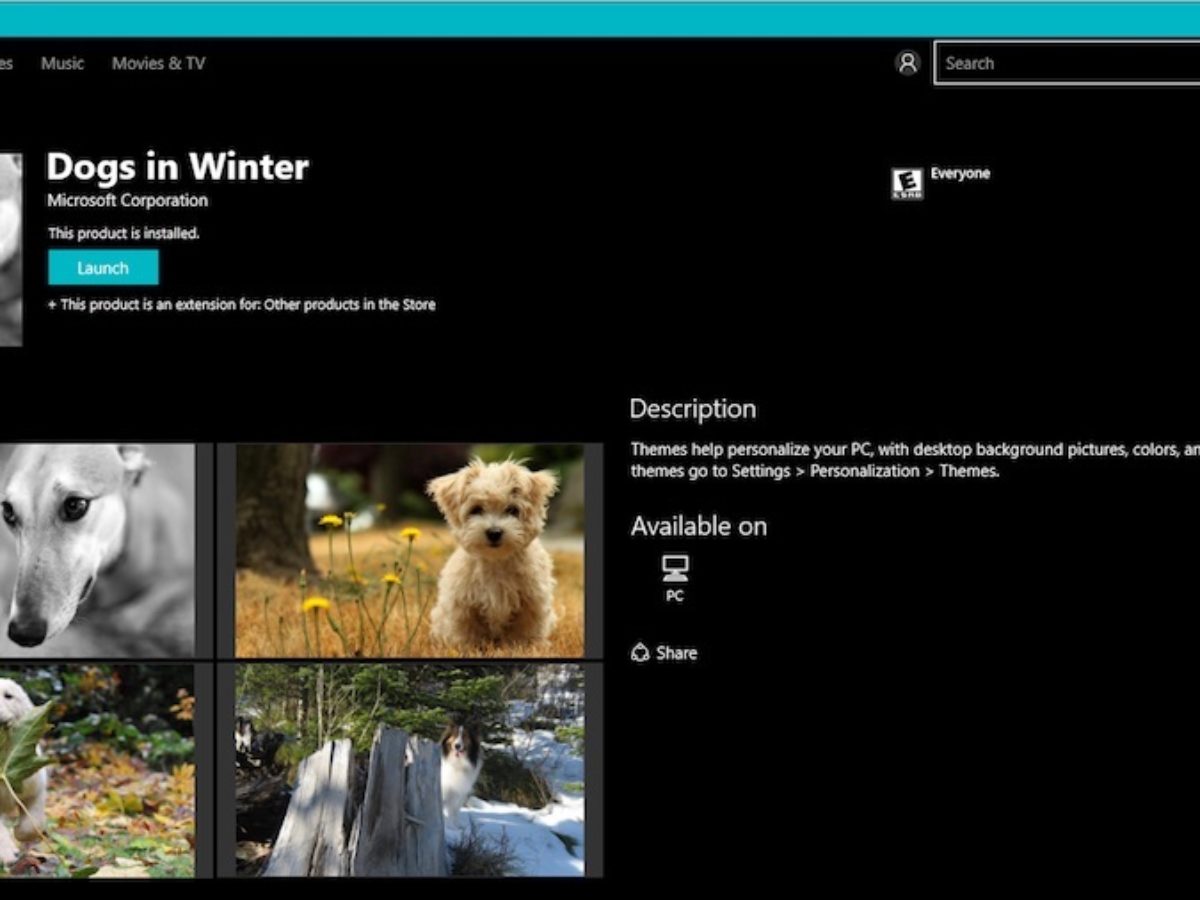
Task: Launch the Dogs in Winter theme
Action: point(103,268)
